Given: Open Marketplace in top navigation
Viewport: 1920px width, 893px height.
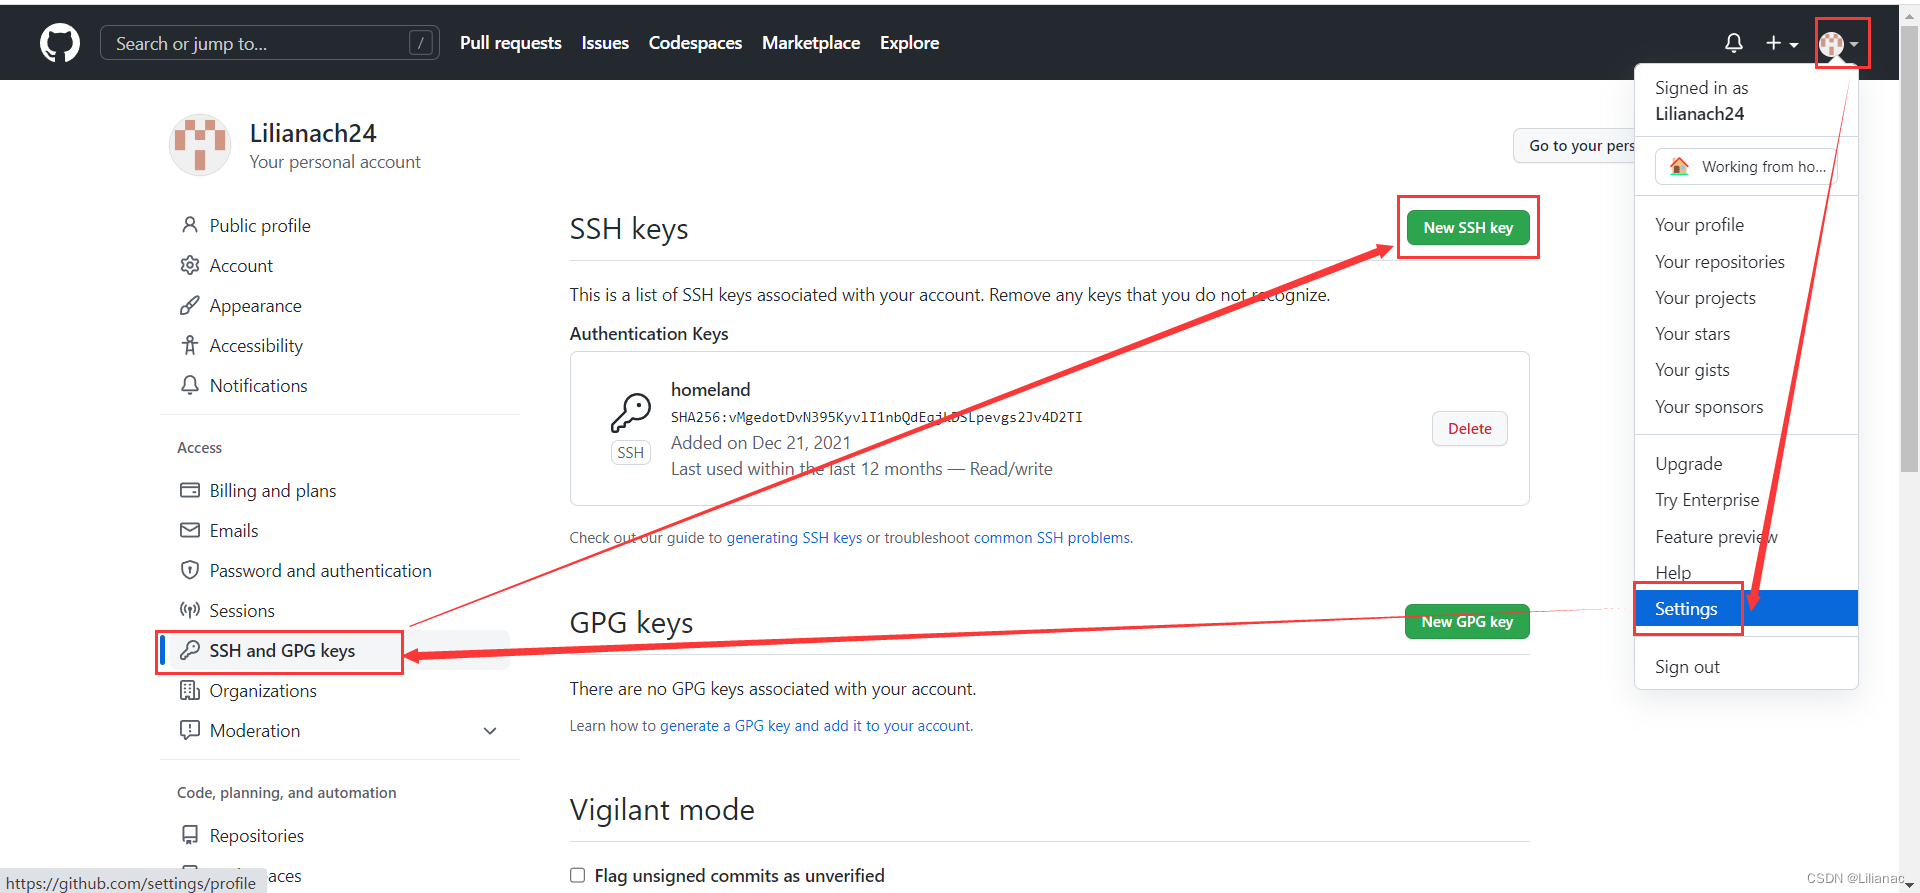Looking at the screenshot, I should 811,43.
